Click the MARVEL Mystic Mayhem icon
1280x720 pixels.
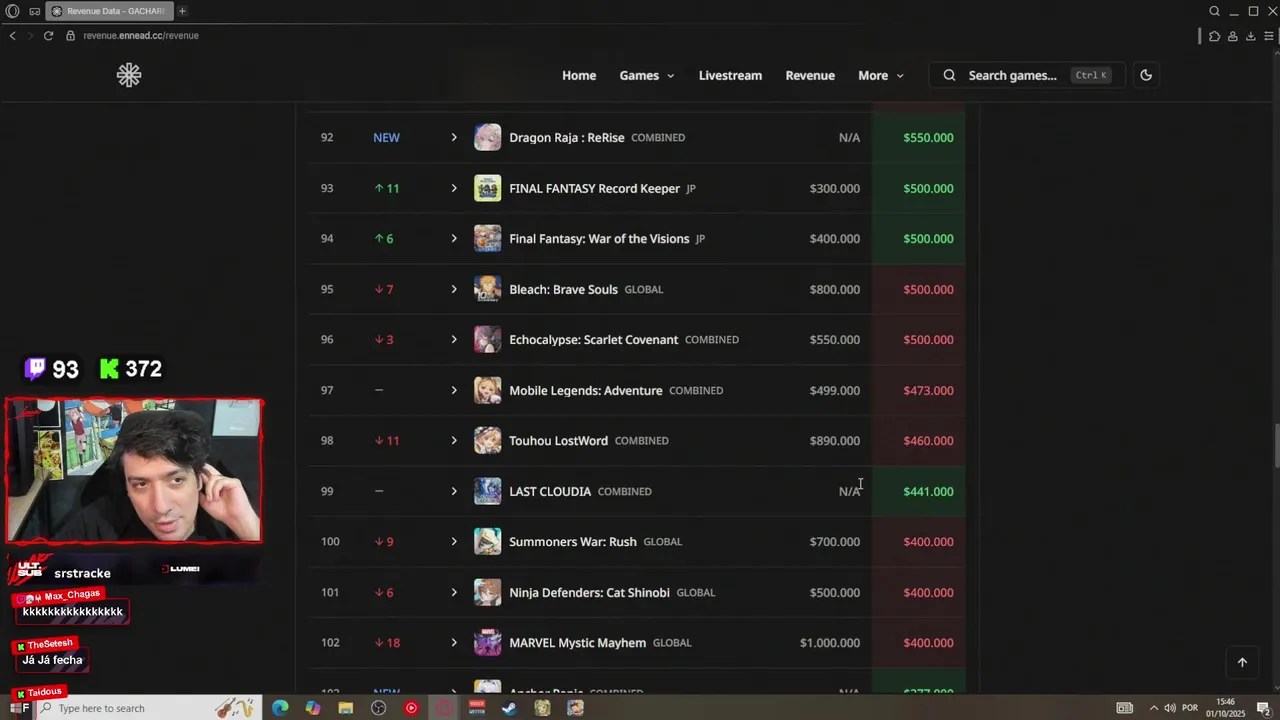pos(487,642)
